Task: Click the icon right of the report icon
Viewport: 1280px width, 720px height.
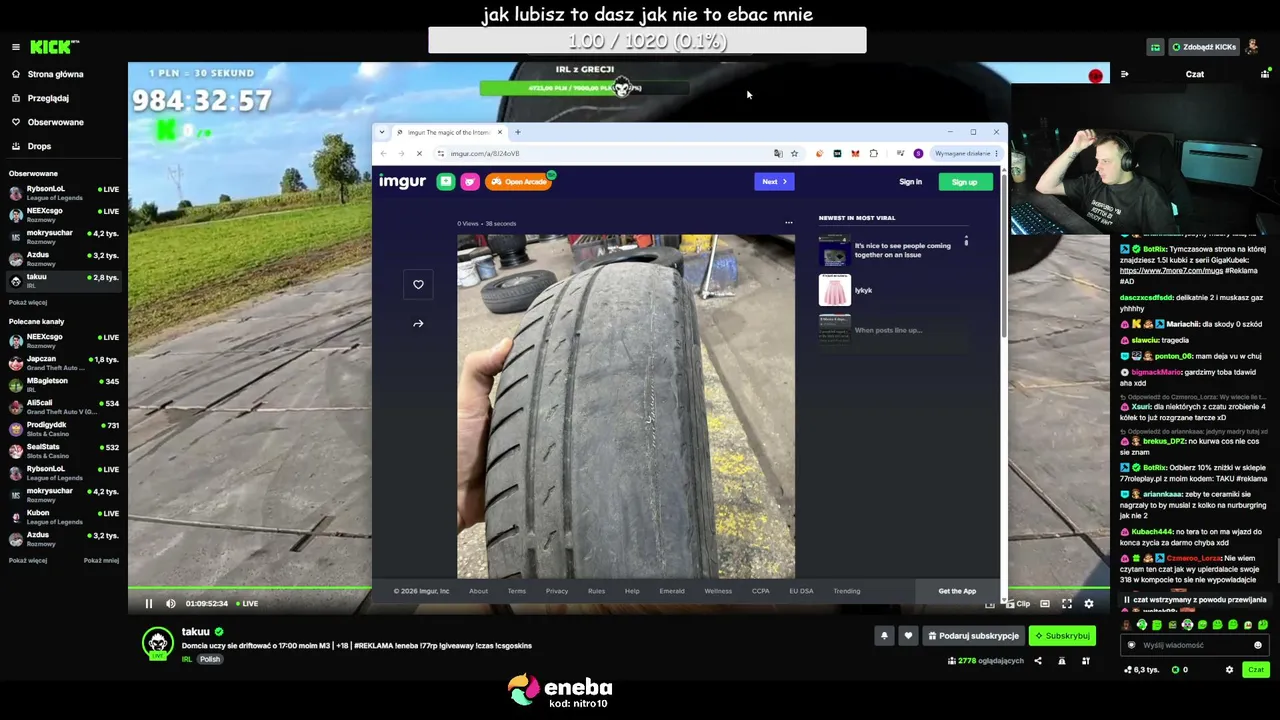Action: tap(1085, 661)
